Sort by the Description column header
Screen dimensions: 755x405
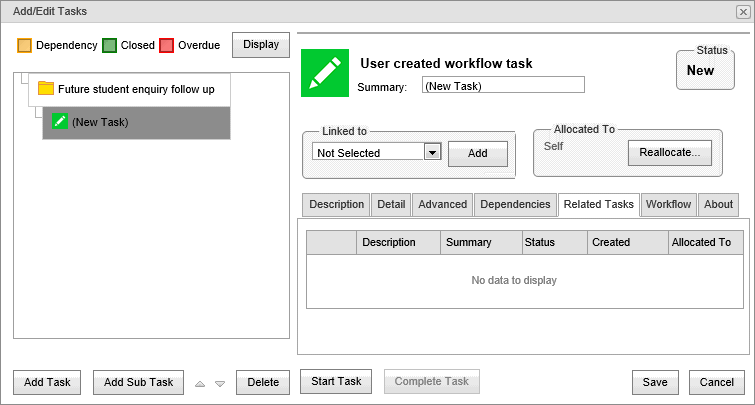click(x=398, y=242)
